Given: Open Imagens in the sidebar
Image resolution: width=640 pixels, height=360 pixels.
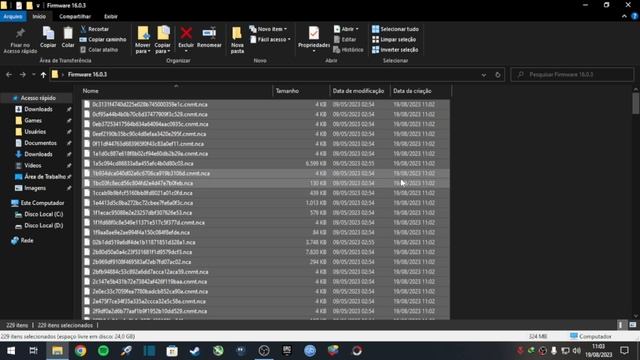Looking at the screenshot, I should [x=35, y=188].
